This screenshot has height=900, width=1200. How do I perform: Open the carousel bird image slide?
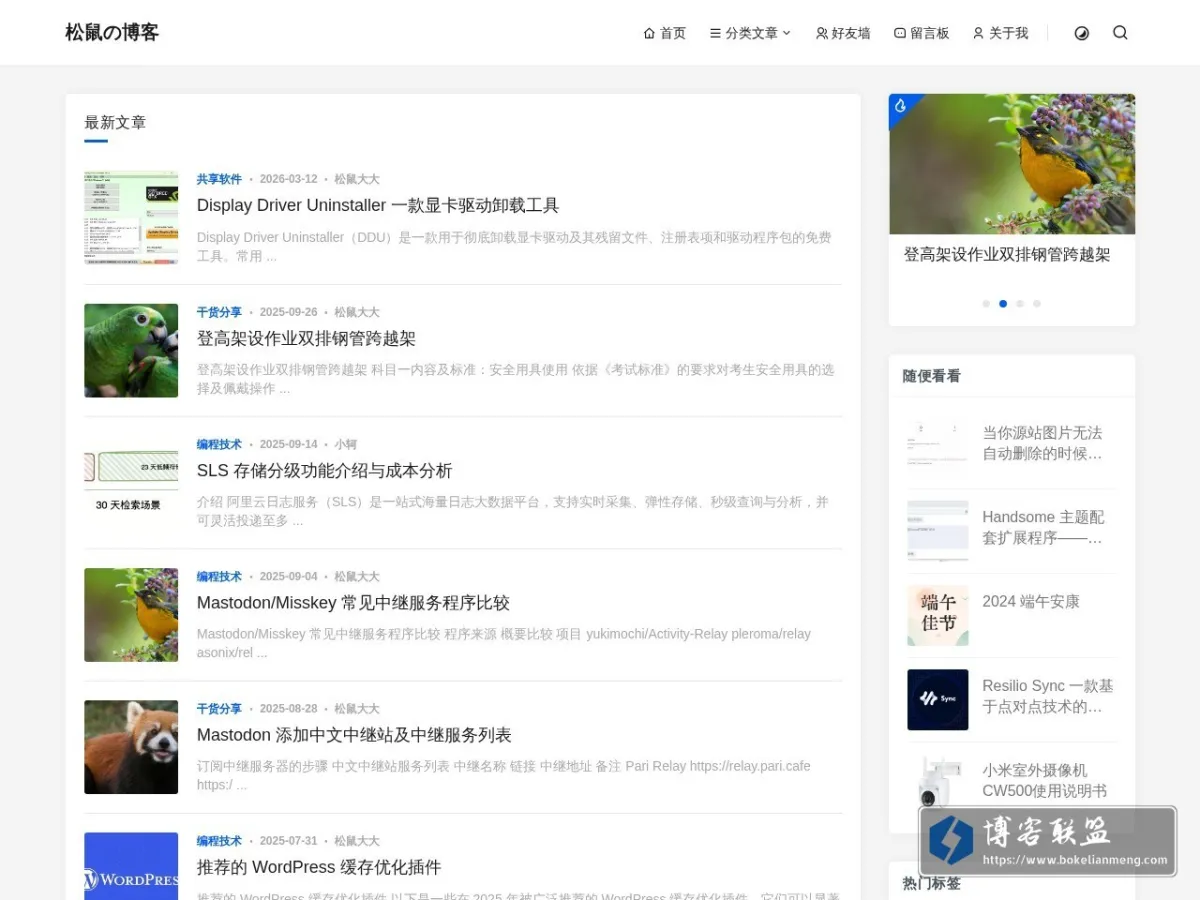pos(1012,164)
